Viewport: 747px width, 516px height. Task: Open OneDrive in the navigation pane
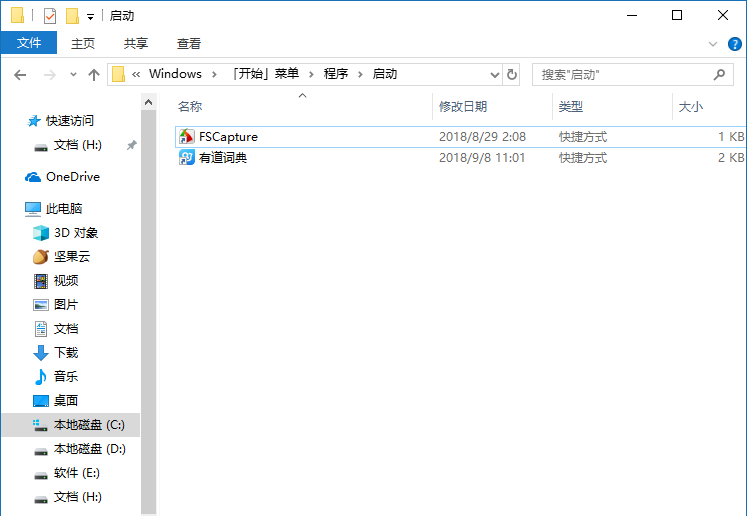[72, 177]
